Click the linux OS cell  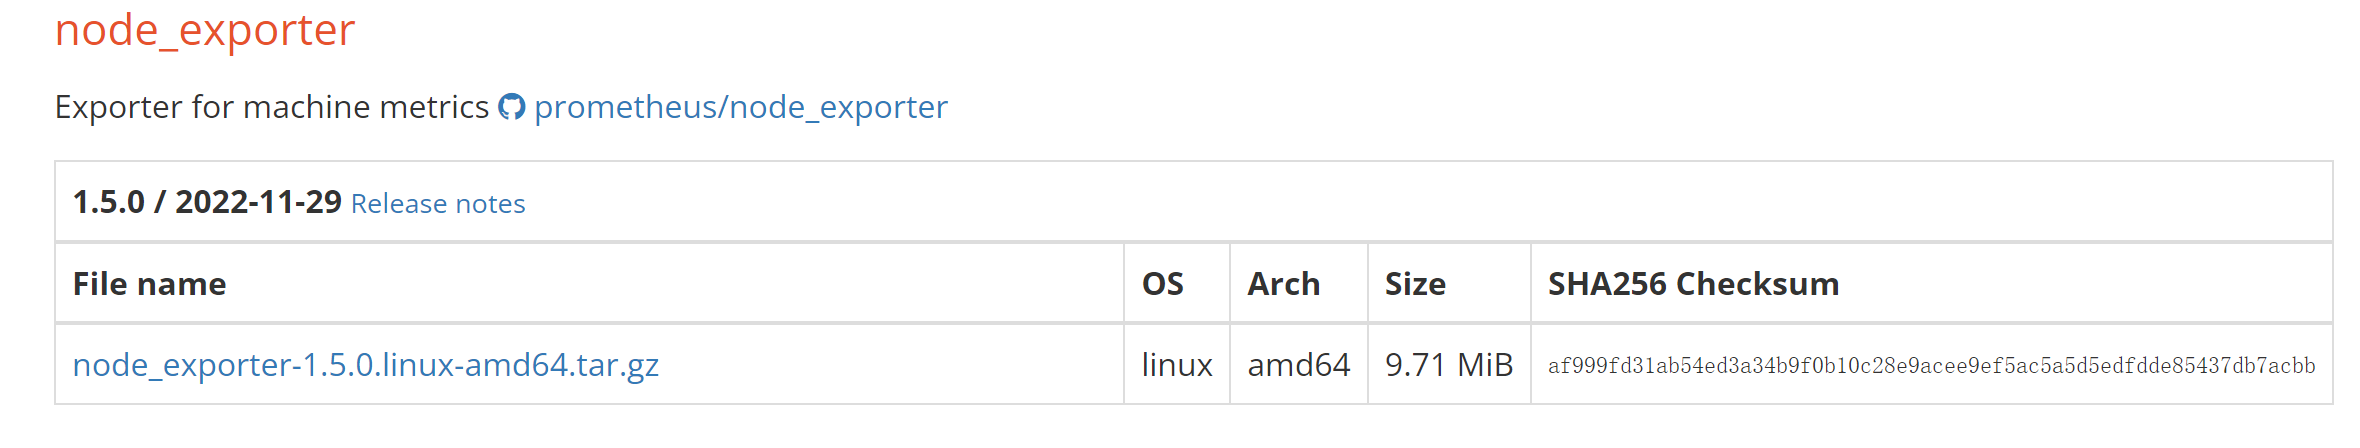(x=1177, y=365)
